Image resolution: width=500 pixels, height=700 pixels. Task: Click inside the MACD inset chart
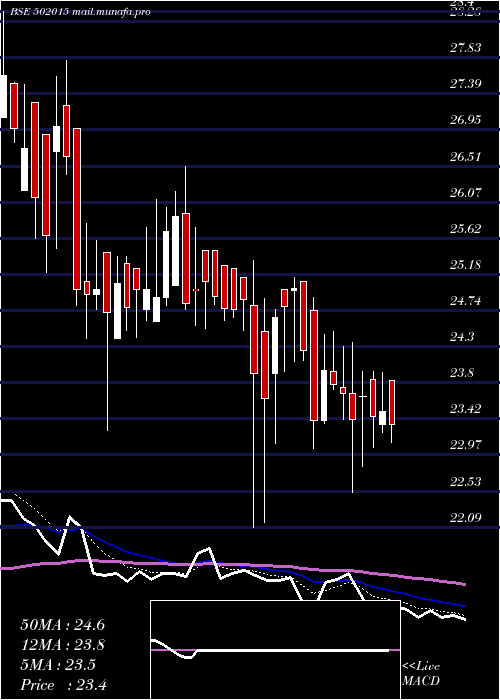click(275, 650)
